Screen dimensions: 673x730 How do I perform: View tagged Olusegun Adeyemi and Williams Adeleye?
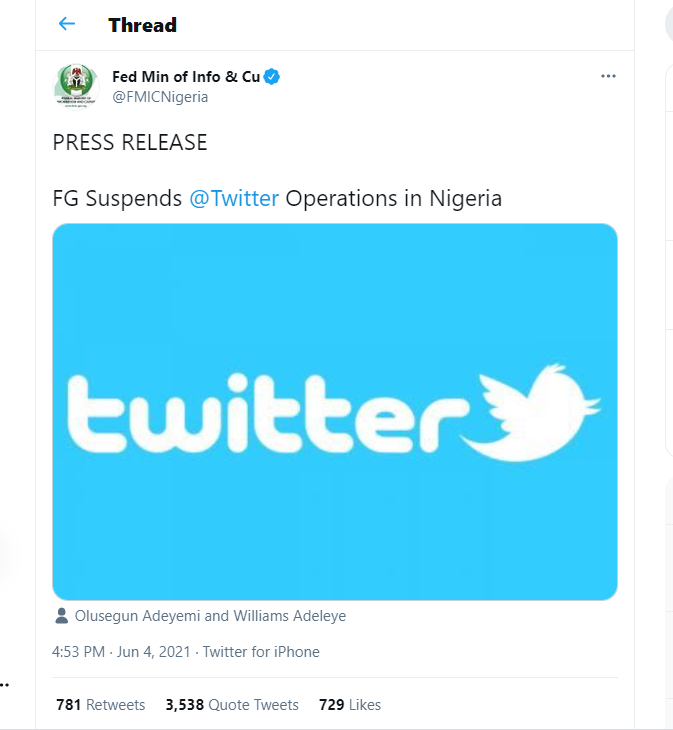click(211, 616)
